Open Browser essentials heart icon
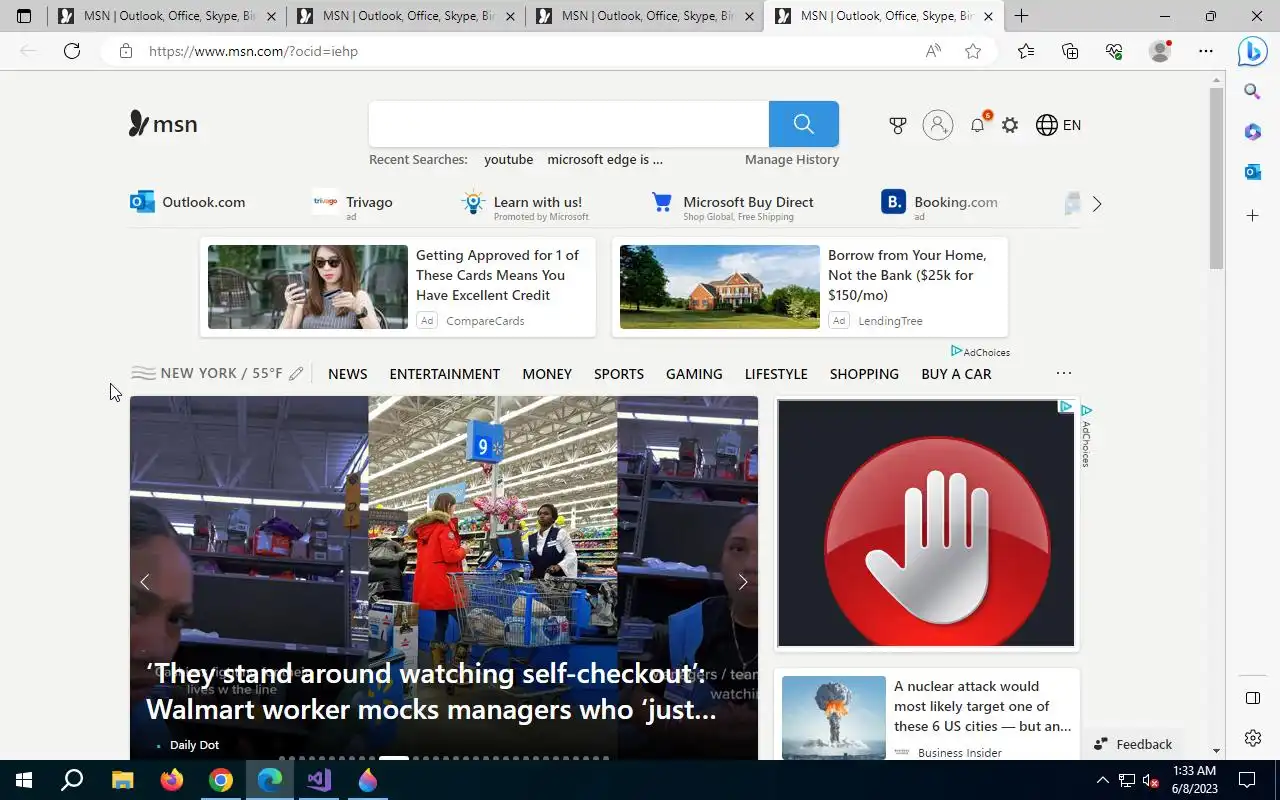Screen dimensions: 1280x800 click(x=1114, y=51)
